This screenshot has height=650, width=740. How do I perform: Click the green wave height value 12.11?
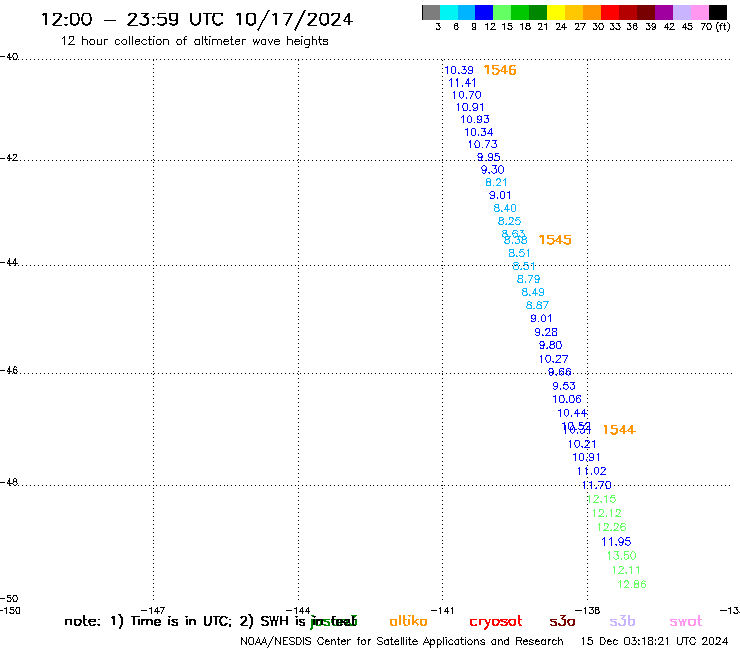(x=626, y=570)
